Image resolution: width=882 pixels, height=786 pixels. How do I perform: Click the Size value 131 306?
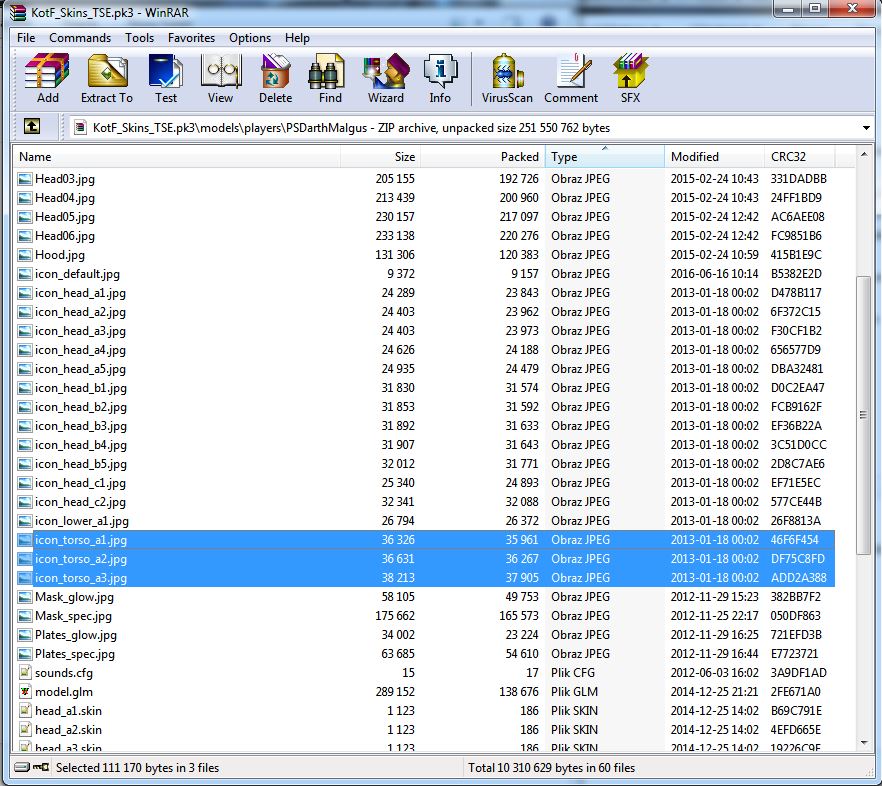[x=395, y=255]
